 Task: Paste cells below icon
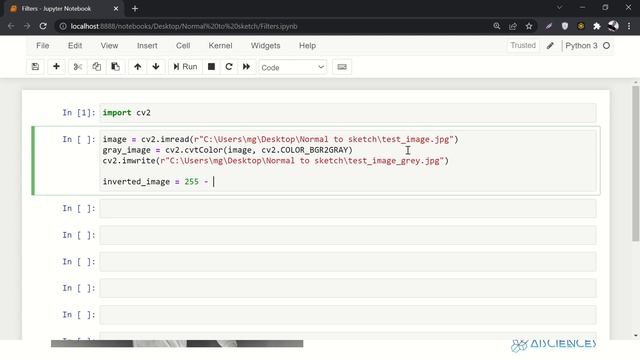(116, 67)
